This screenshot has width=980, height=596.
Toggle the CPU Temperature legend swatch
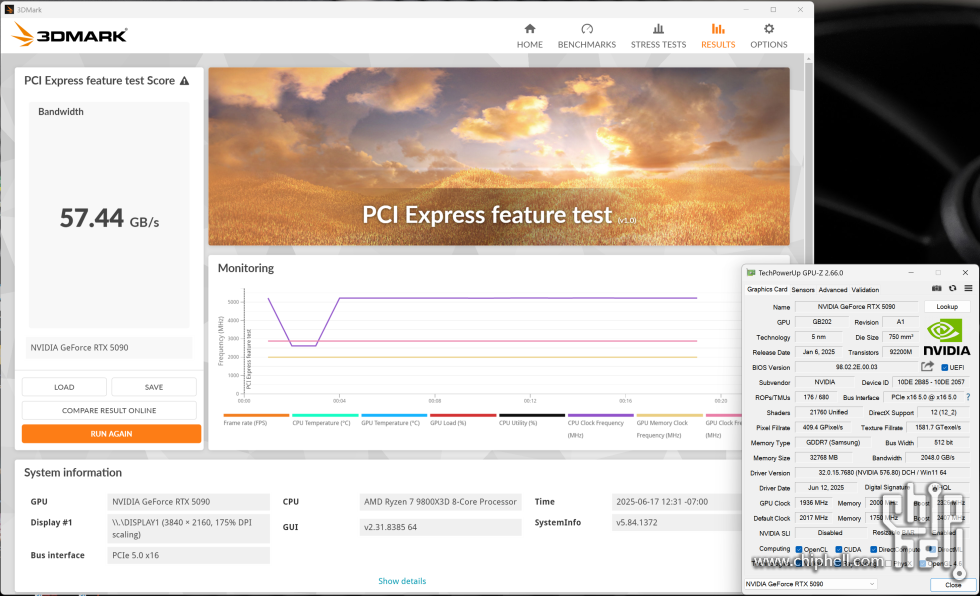325,415
